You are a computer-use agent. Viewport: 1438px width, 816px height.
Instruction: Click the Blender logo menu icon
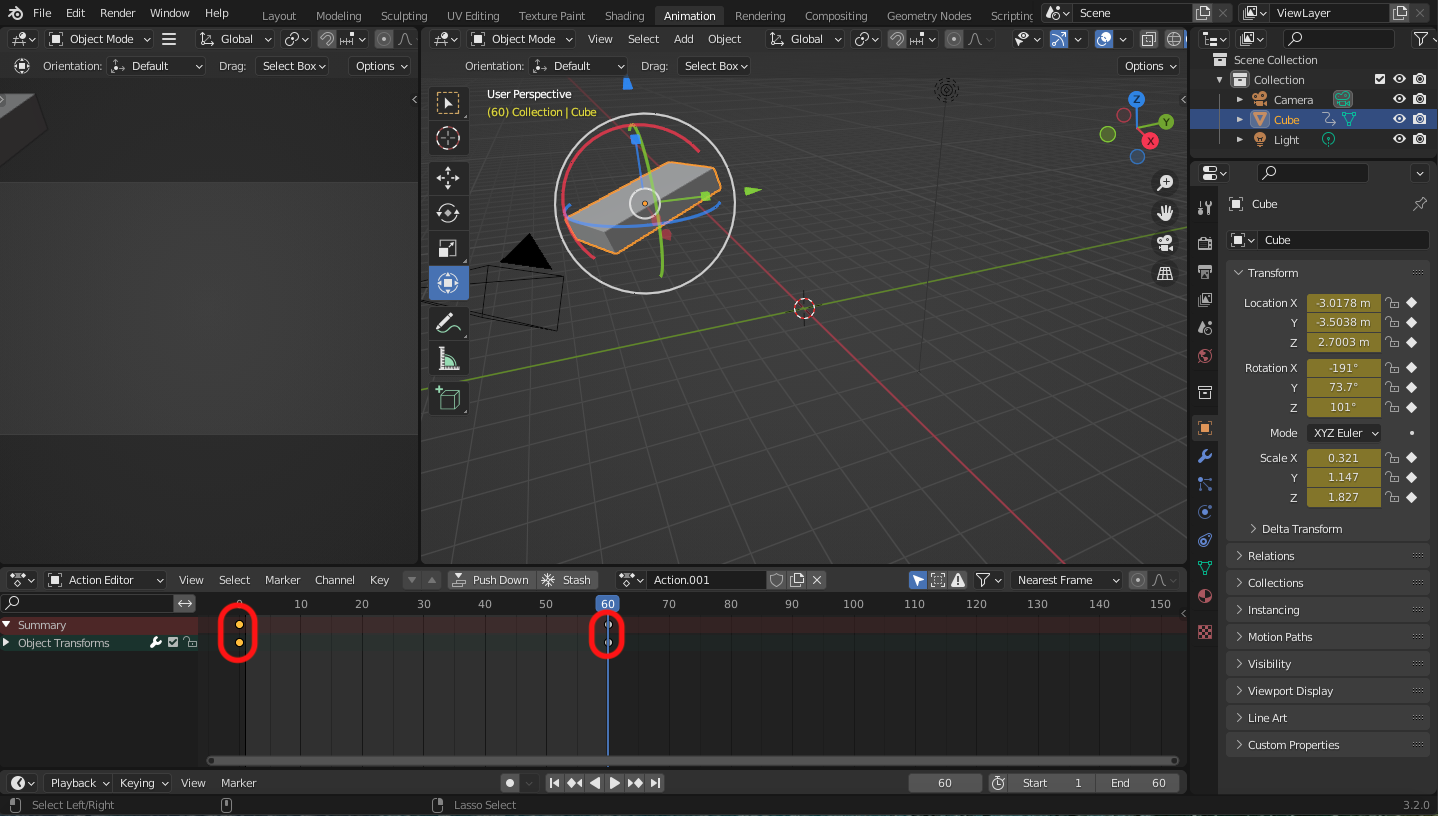[x=16, y=13]
